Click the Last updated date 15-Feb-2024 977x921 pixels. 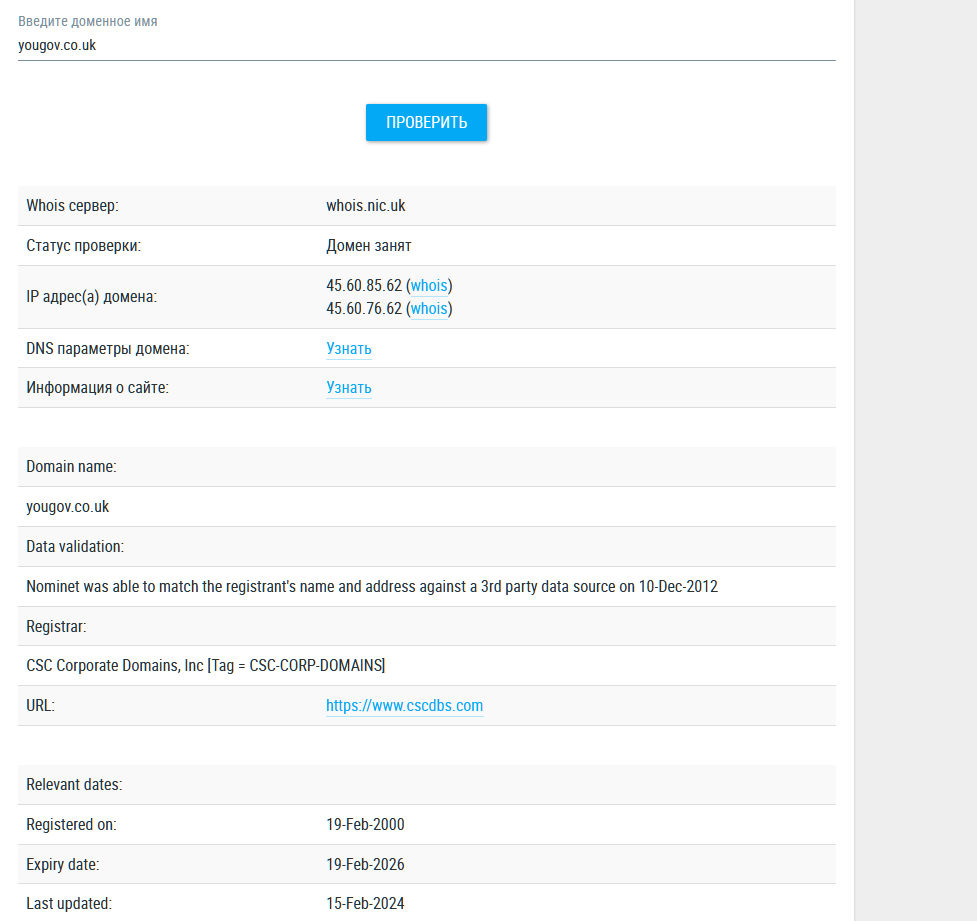tap(365, 904)
